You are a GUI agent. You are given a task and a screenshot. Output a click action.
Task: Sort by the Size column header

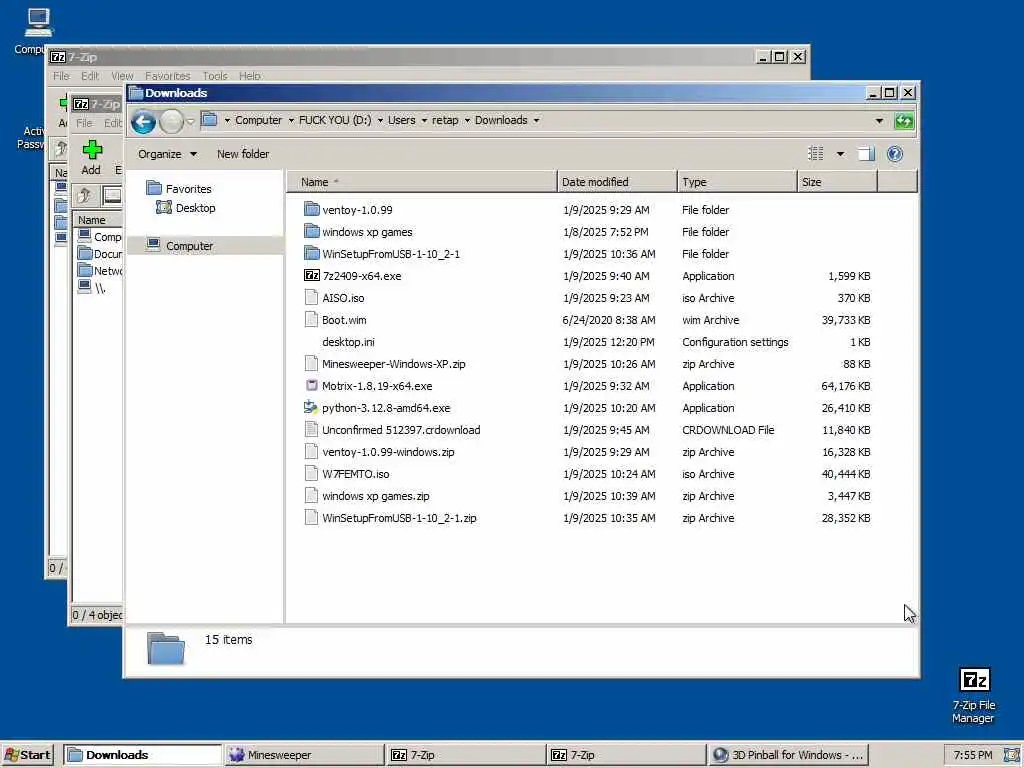point(837,182)
